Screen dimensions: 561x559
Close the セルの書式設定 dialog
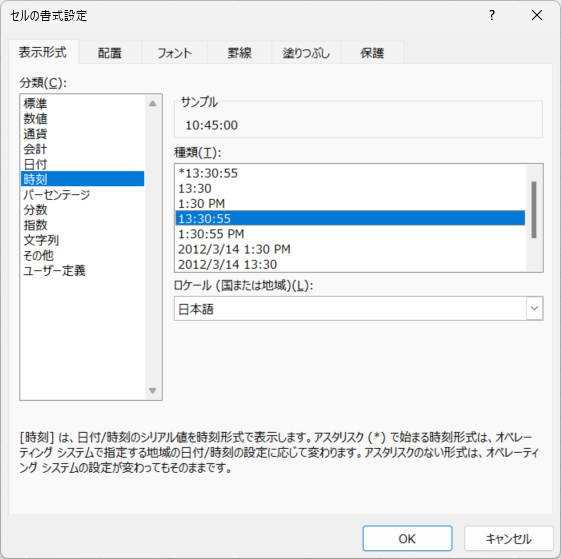pos(537,15)
